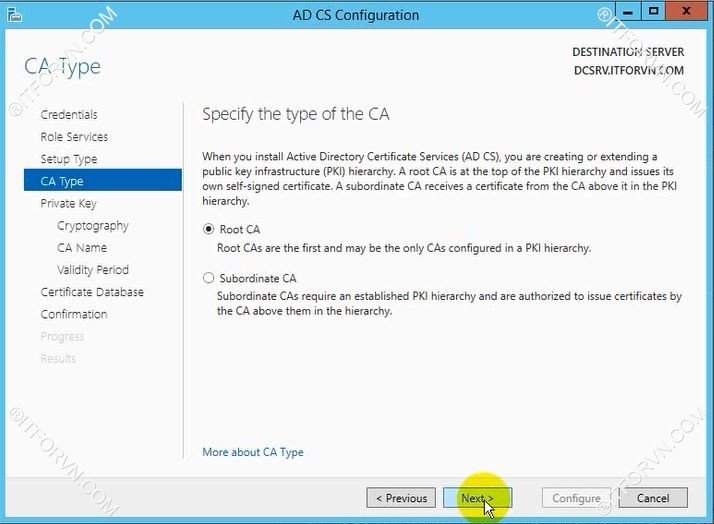714x524 pixels.
Task: Go to the Certificate Database step
Action: tap(92, 292)
